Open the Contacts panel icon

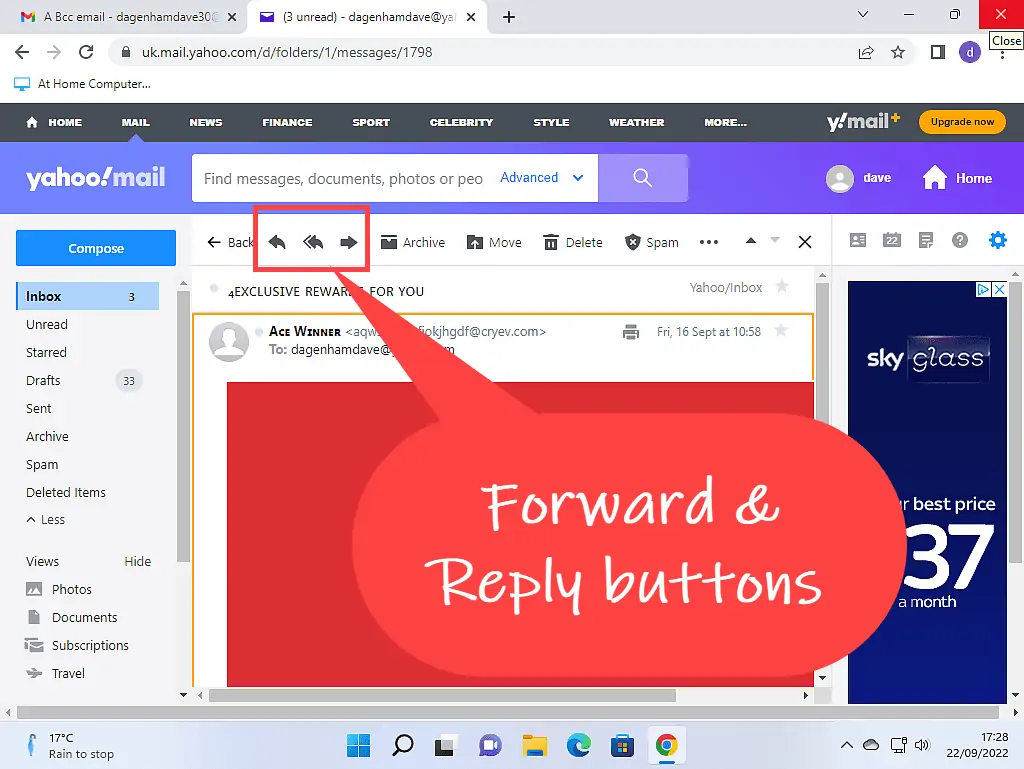pyautogui.click(x=857, y=240)
